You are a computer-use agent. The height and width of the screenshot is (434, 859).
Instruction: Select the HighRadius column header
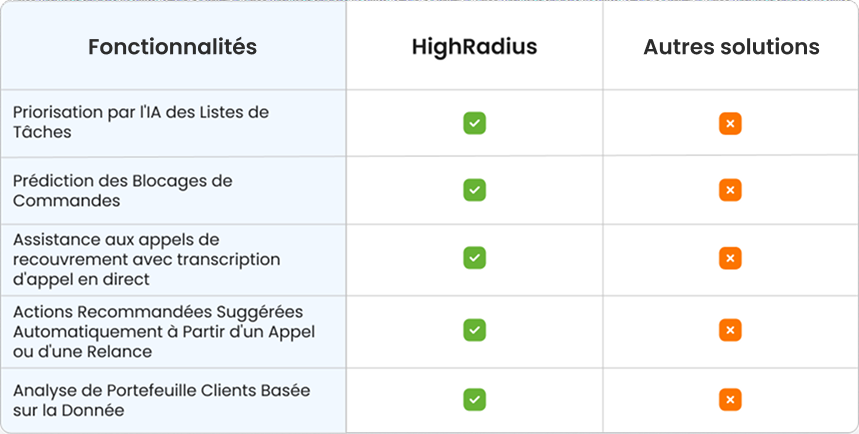[x=474, y=47]
